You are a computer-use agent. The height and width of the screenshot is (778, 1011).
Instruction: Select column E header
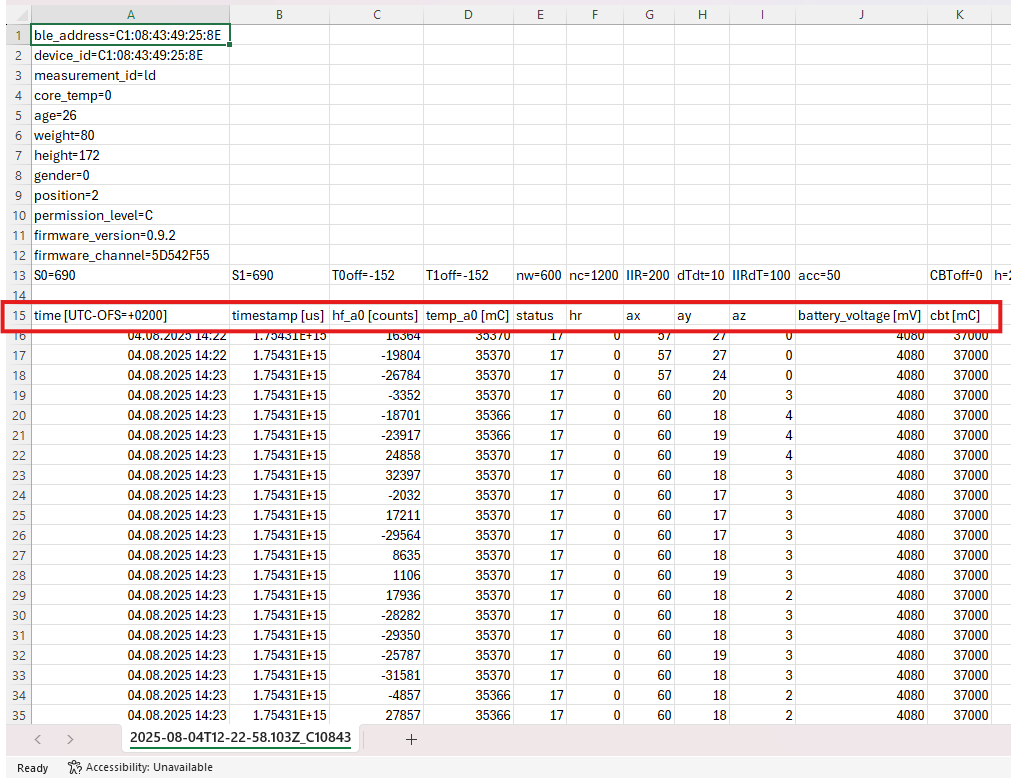coord(540,14)
